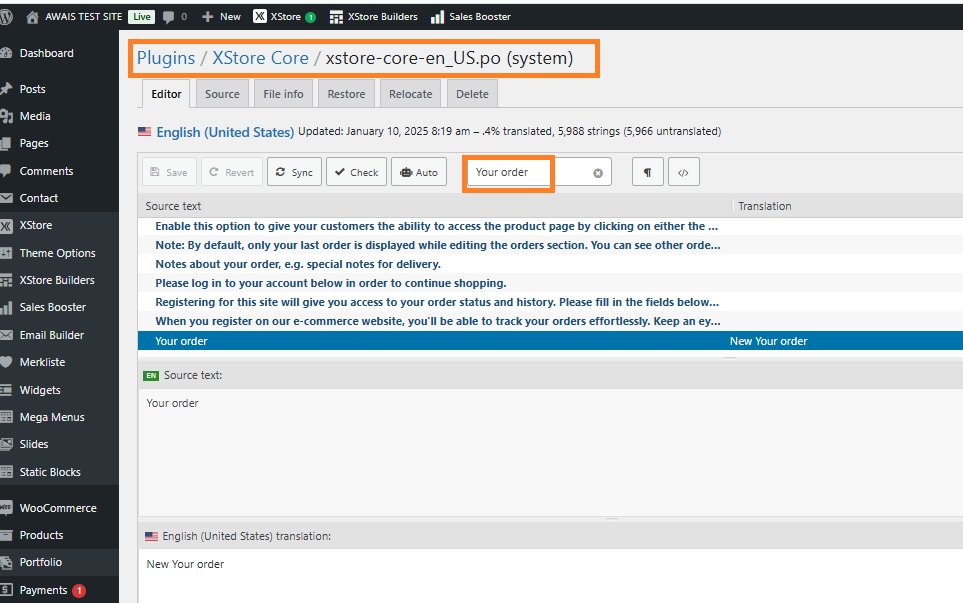This screenshot has width=963, height=603.
Task: Open Sales Booster in the sidebar
Action: click(52, 307)
